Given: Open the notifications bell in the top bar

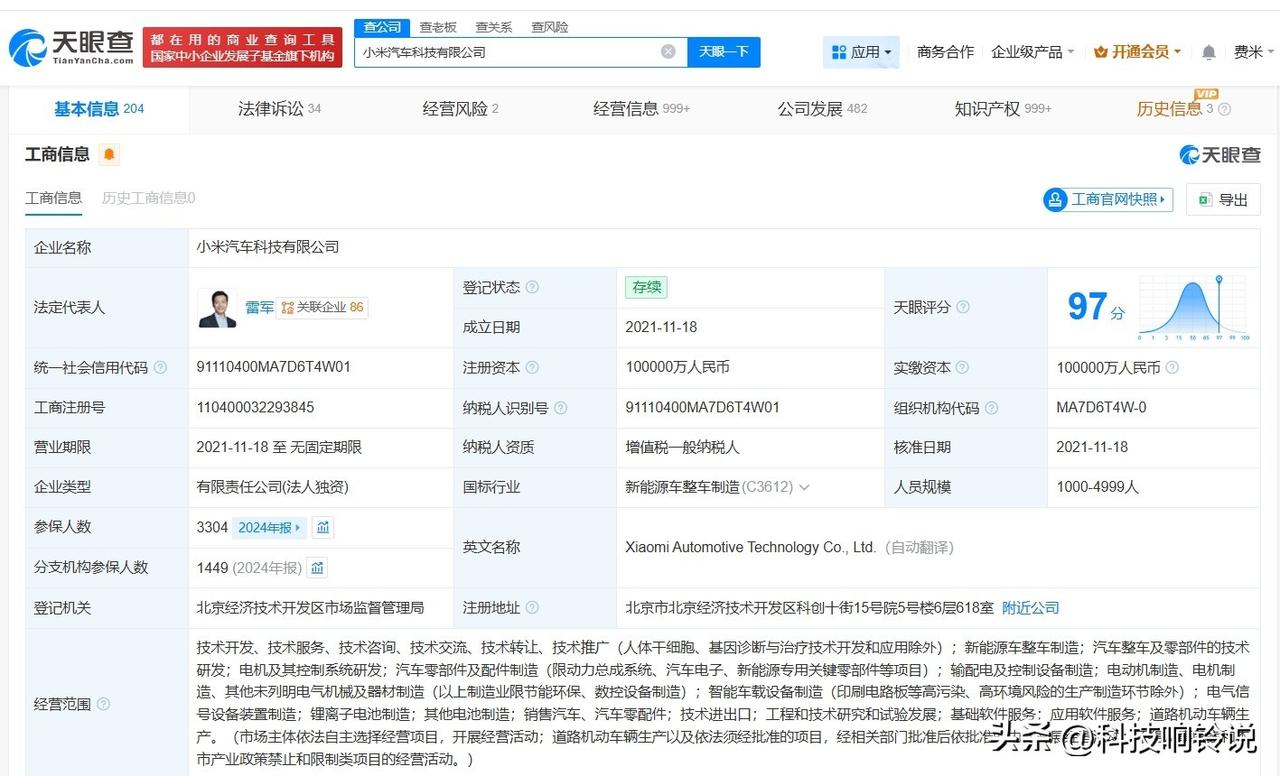Looking at the screenshot, I should pos(1209,52).
